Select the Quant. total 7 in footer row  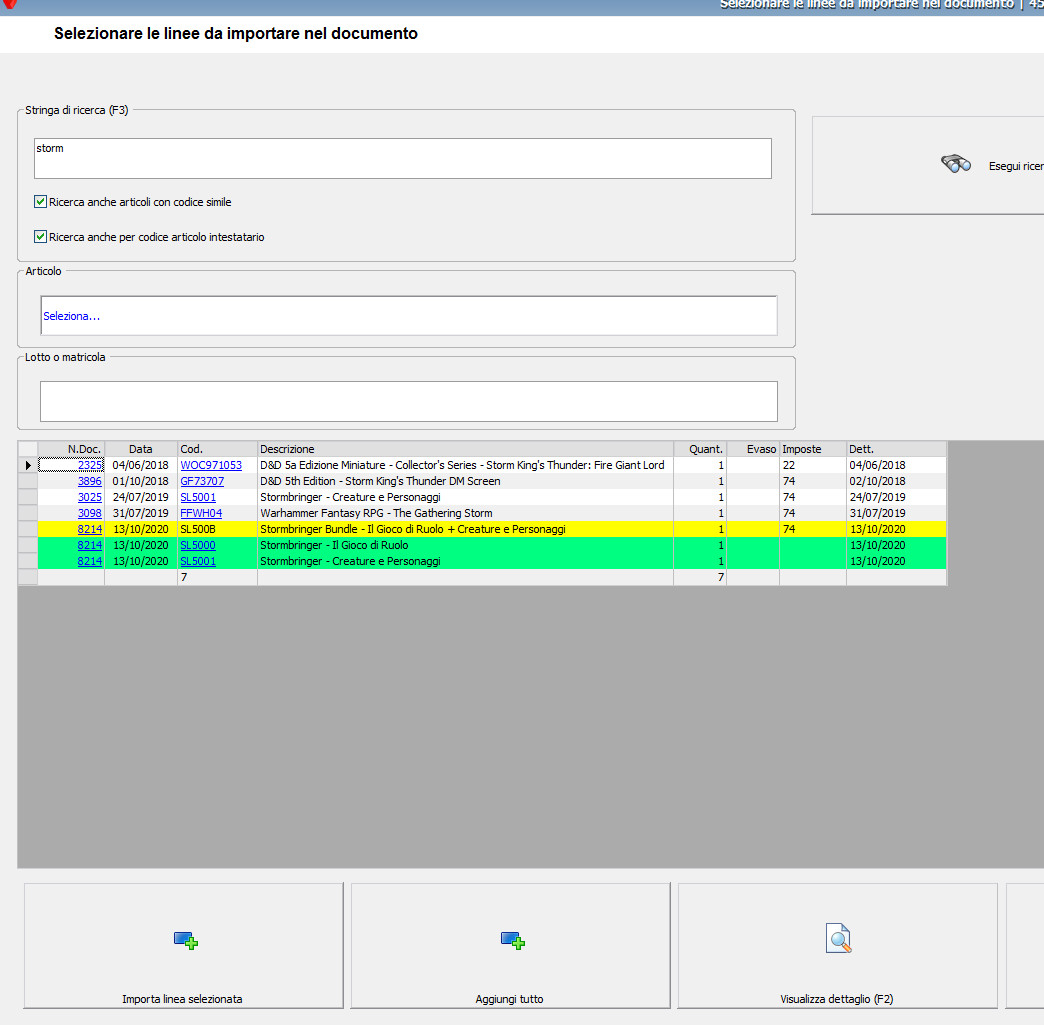coord(700,577)
